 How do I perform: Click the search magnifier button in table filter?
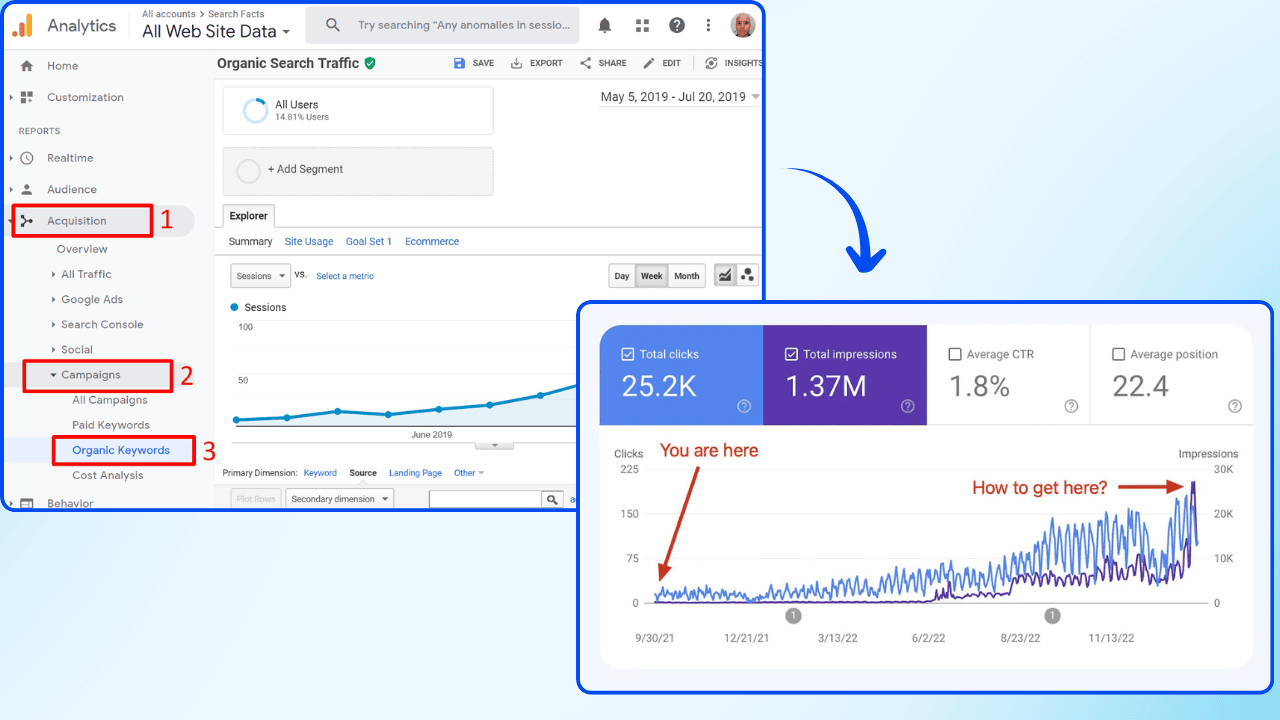[552, 499]
